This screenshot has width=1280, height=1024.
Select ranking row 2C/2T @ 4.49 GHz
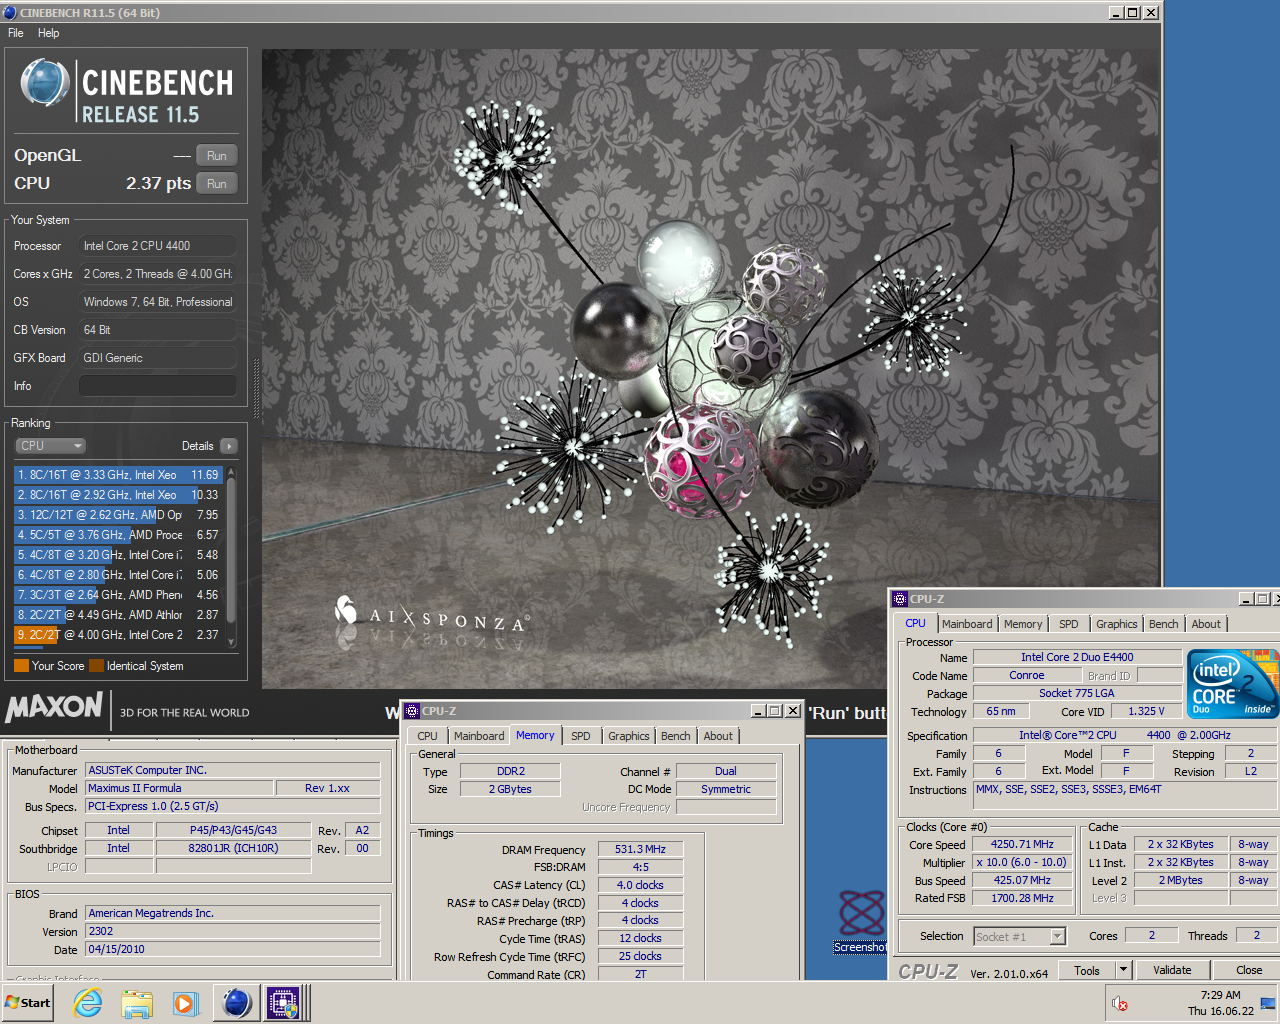click(x=119, y=615)
